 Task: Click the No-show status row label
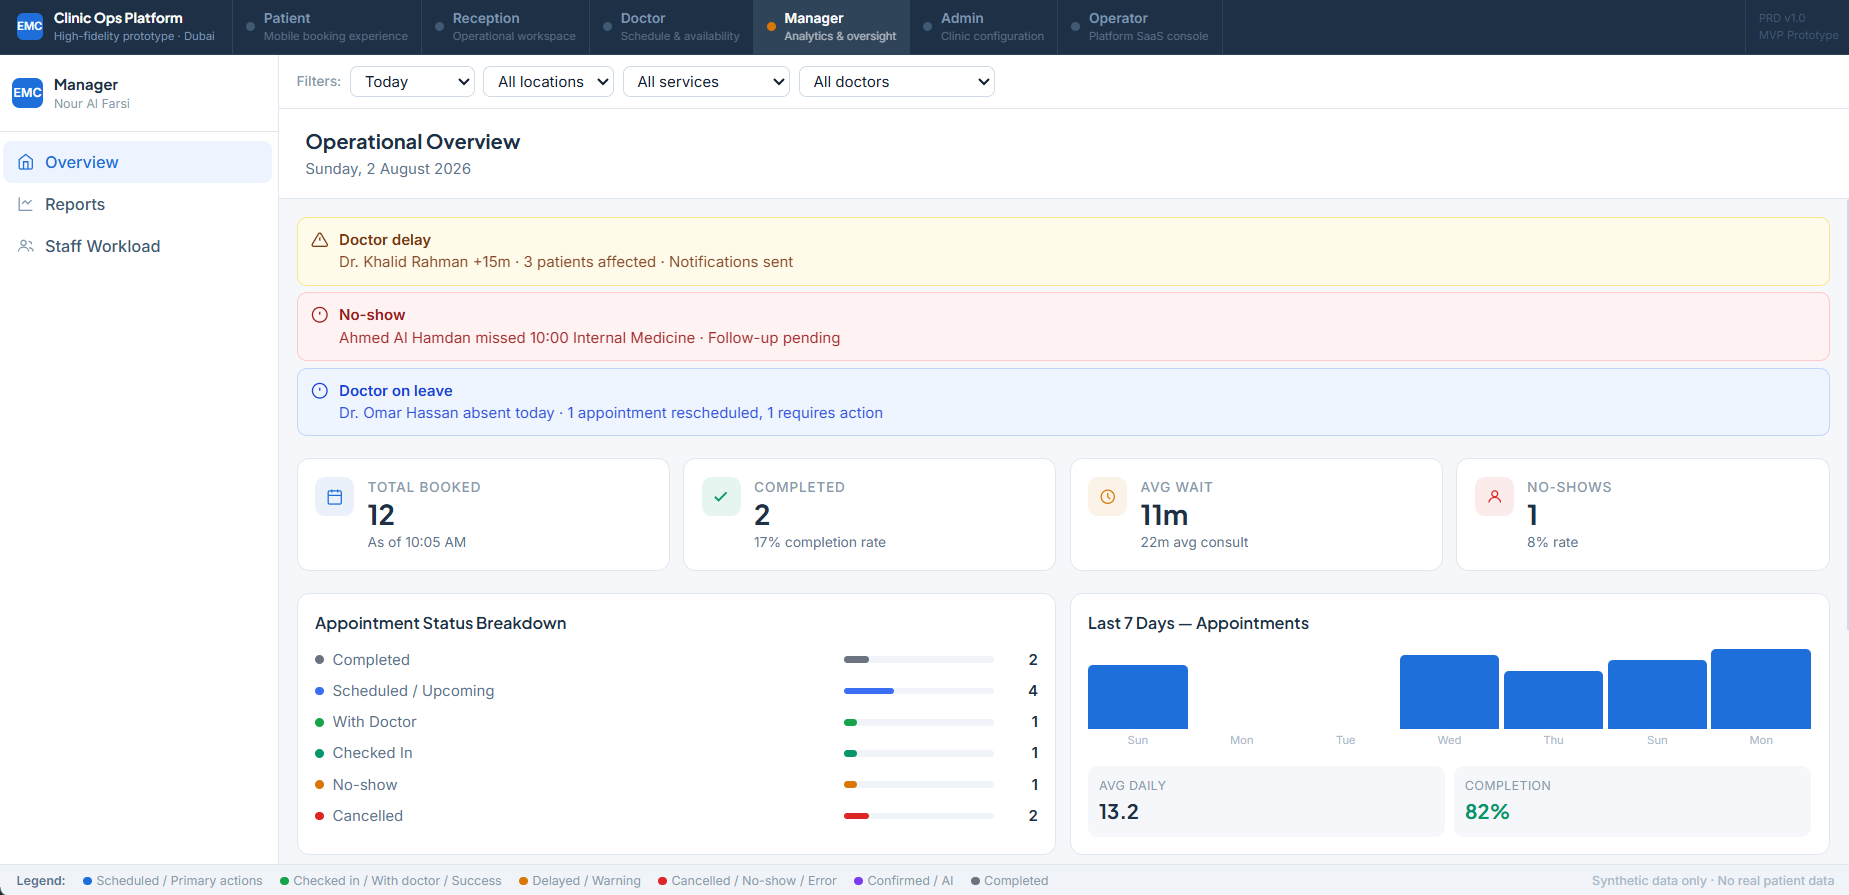pos(365,785)
